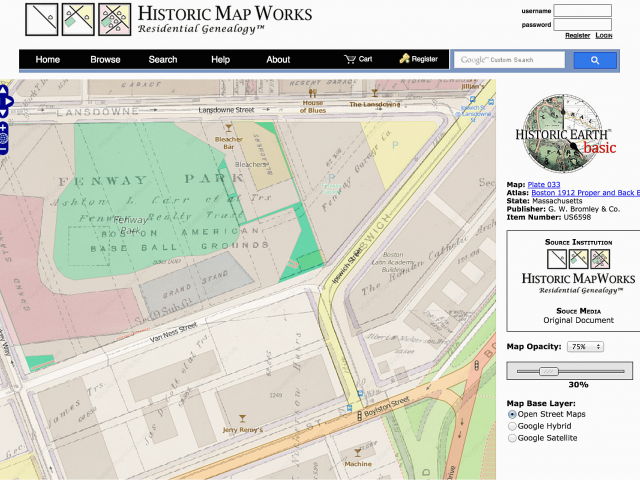
Task: Click the first header logo tile with diagonal line
Action: (x=42, y=19)
